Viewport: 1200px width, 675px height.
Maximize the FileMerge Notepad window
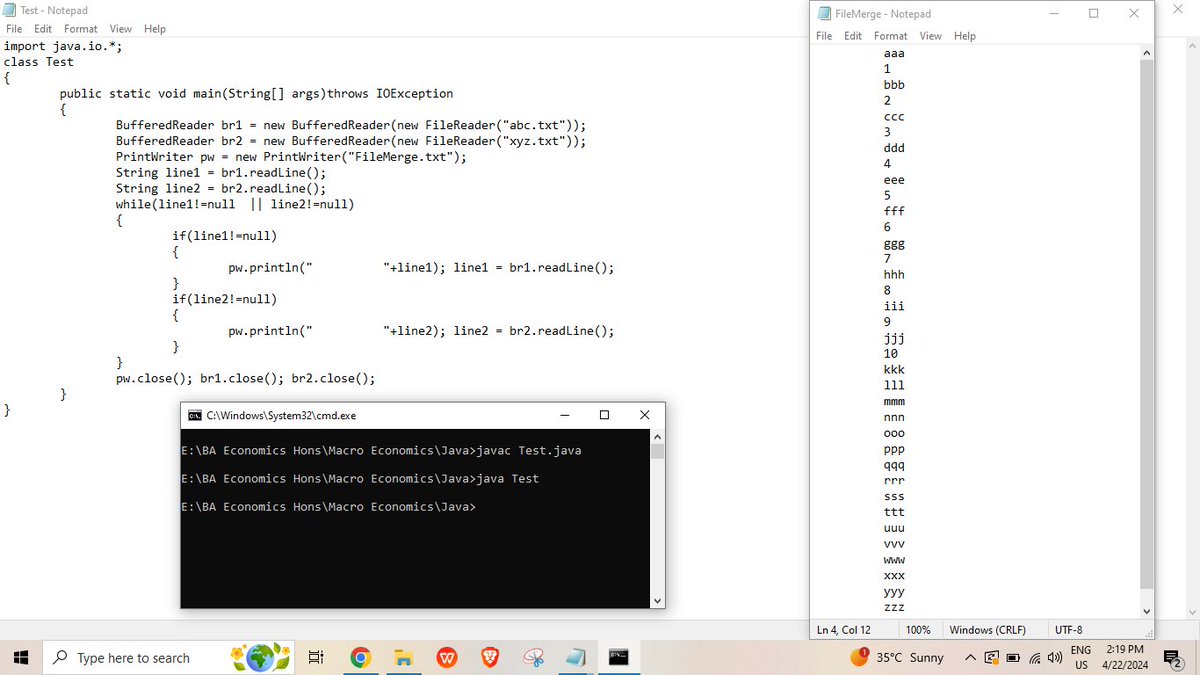(x=1093, y=14)
